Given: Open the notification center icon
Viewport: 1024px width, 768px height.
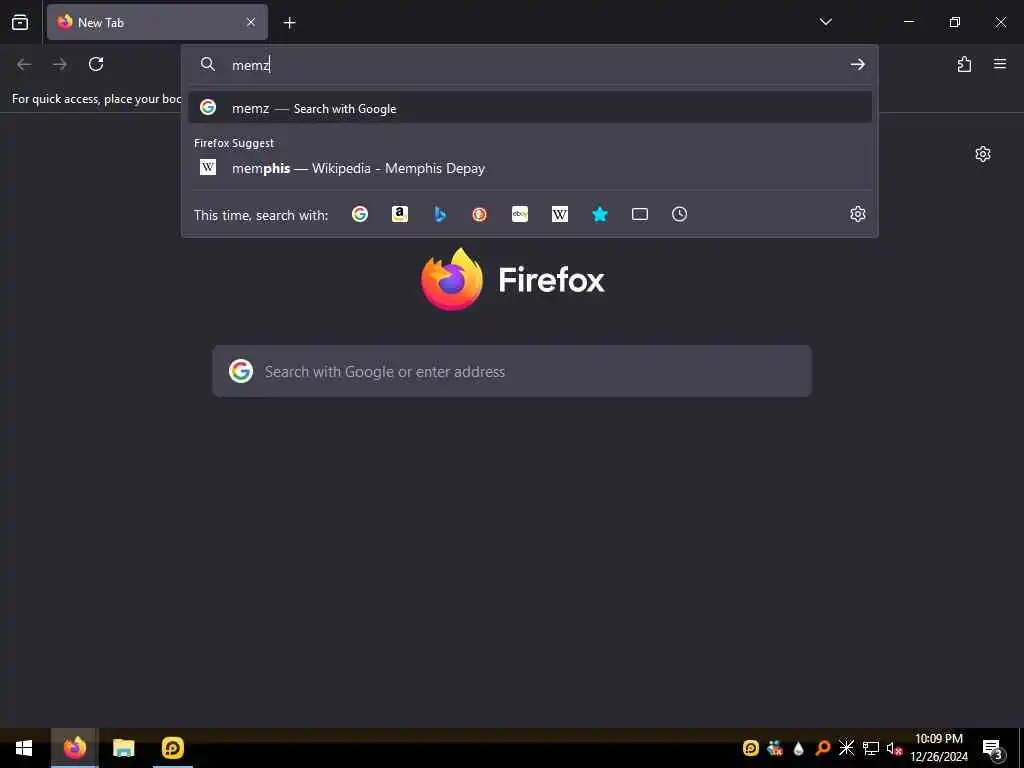Looking at the screenshot, I should (x=993, y=748).
